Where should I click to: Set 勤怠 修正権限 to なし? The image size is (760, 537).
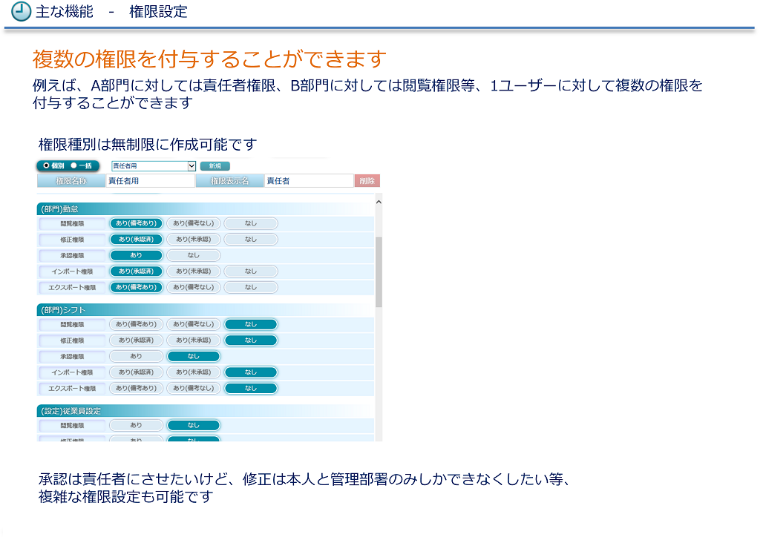click(250, 240)
